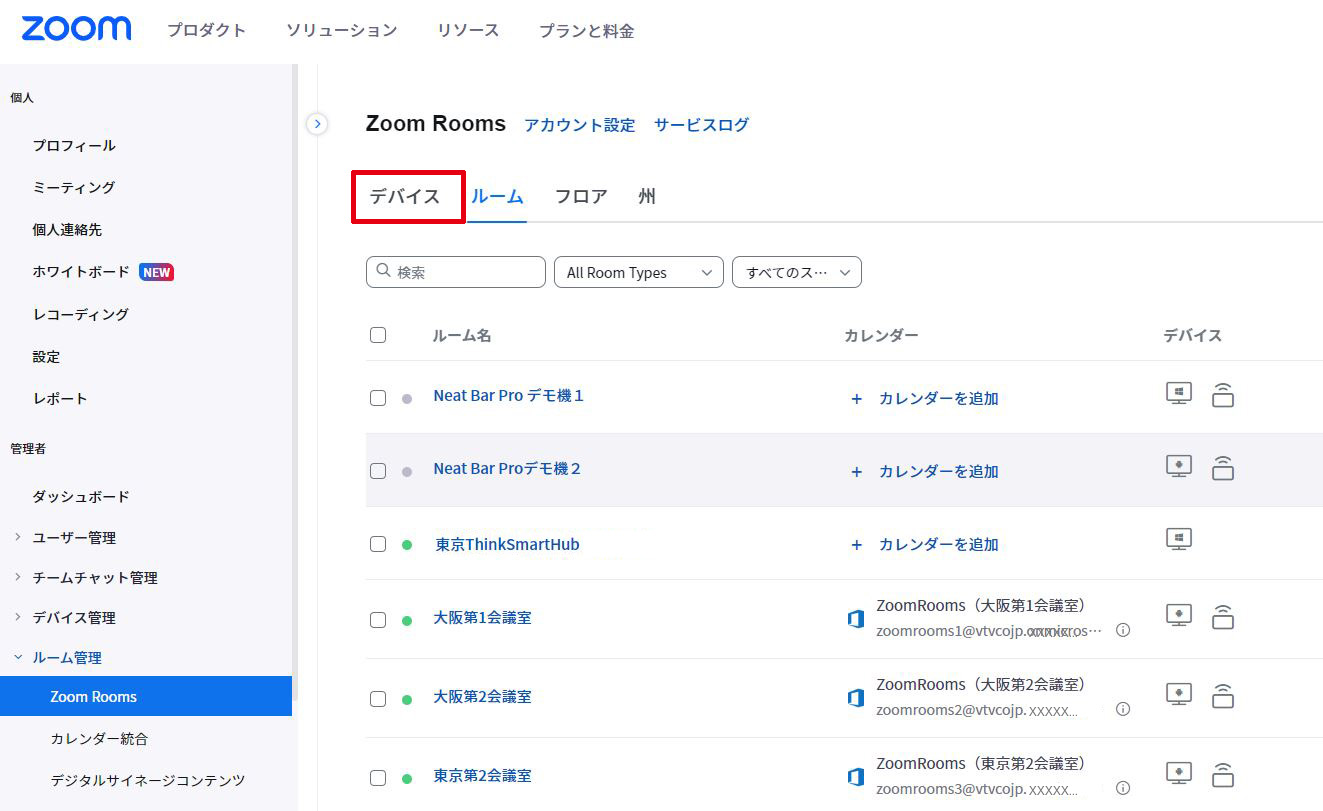Image resolution: width=1323 pixels, height=811 pixels.
Task: Select the ルーム tab
Action: tap(497, 197)
